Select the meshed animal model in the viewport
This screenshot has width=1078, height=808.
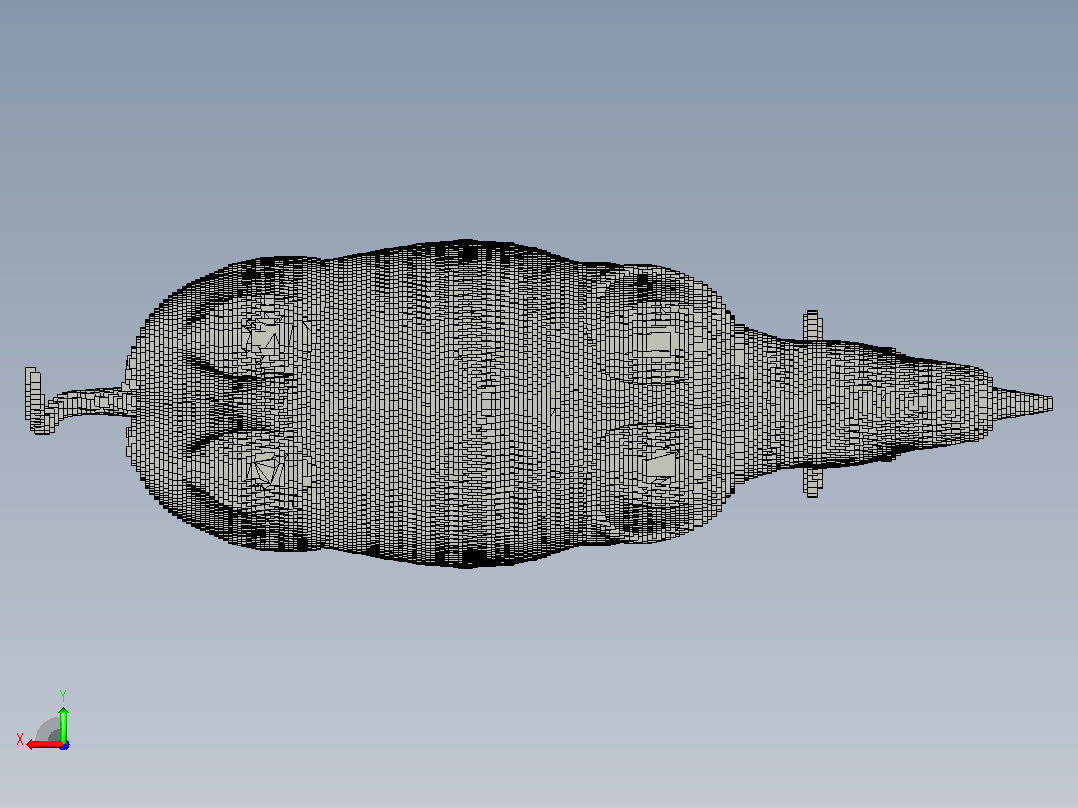click(x=538, y=404)
